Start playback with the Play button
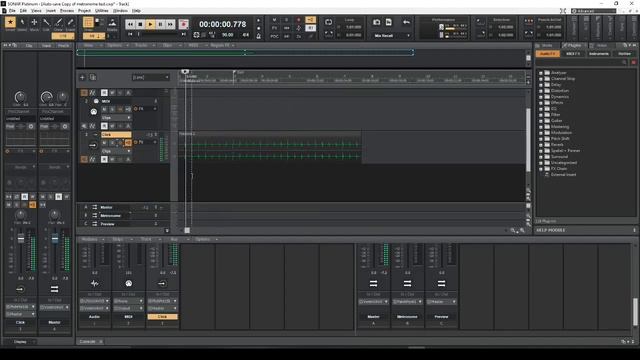This screenshot has height=360, width=640. coord(150,24)
